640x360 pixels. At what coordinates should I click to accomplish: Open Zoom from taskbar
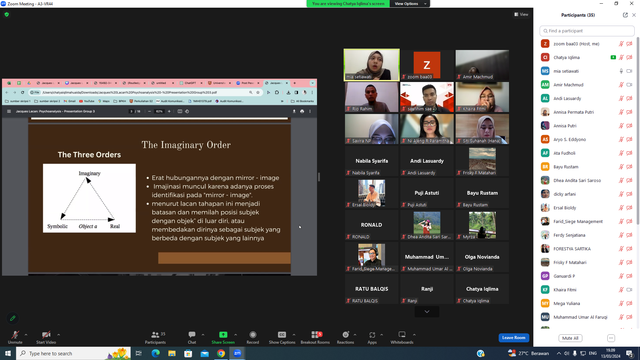[237, 353]
